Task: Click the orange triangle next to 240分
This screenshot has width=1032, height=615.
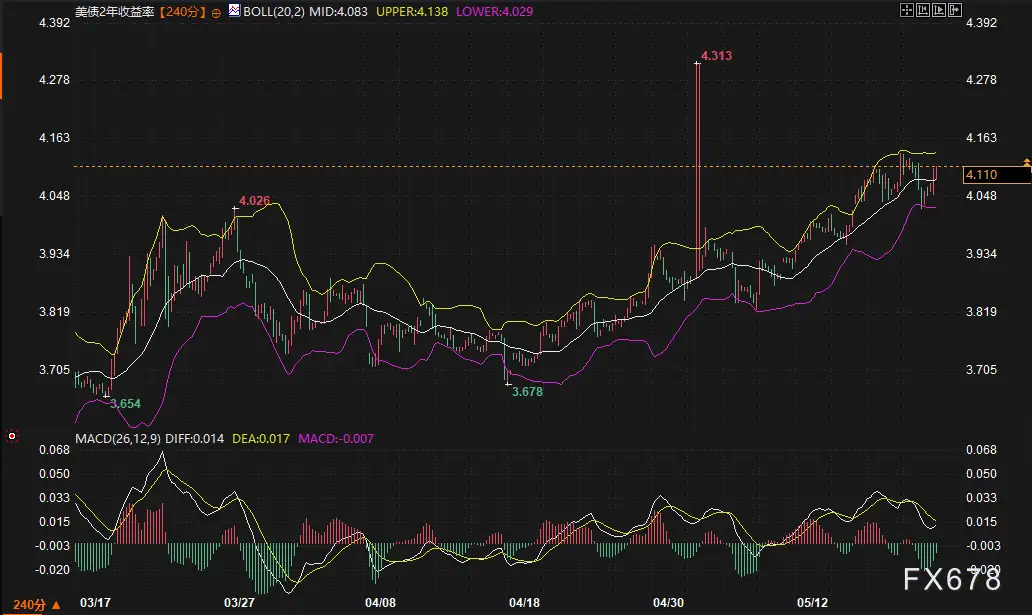Action: [56, 604]
